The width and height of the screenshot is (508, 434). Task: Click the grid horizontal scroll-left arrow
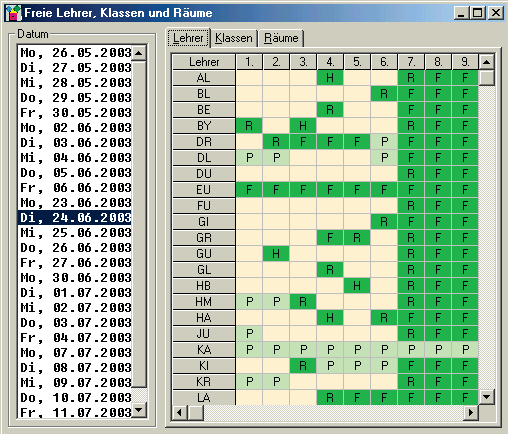(180, 413)
